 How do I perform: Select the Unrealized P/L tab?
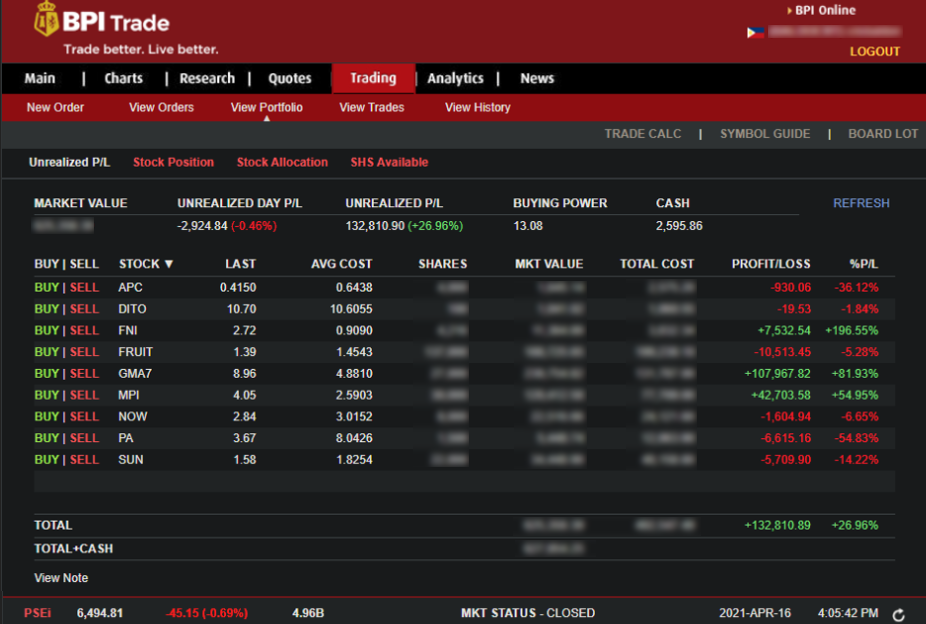click(x=70, y=162)
